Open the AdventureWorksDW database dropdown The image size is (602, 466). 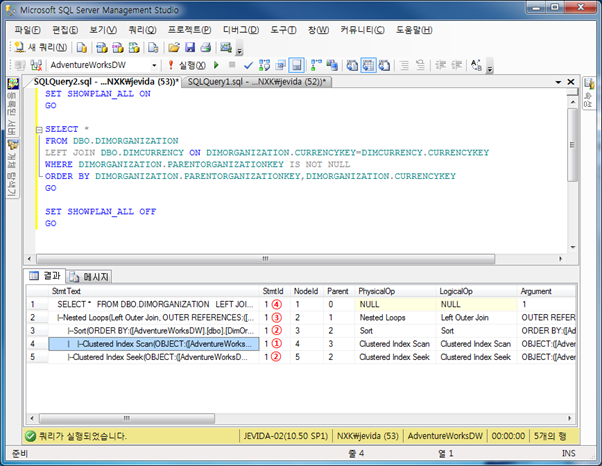click(154, 65)
